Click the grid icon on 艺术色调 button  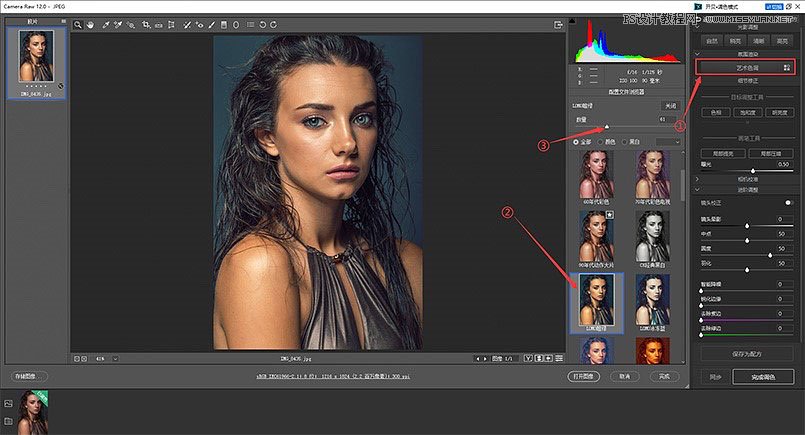point(787,66)
